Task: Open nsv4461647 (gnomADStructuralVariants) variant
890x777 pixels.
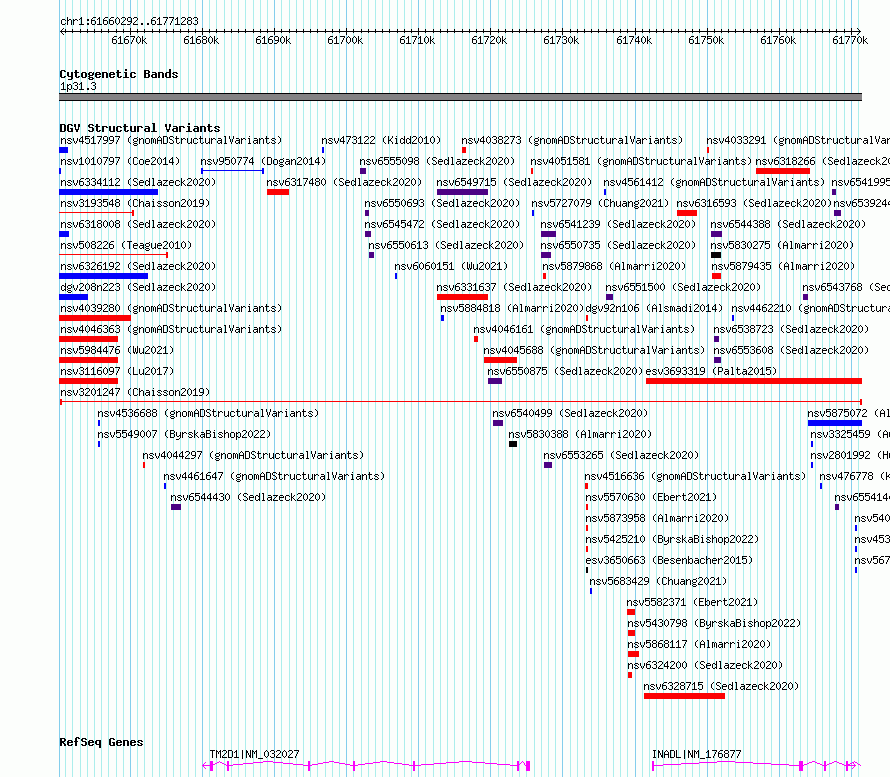Action: coord(274,476)
